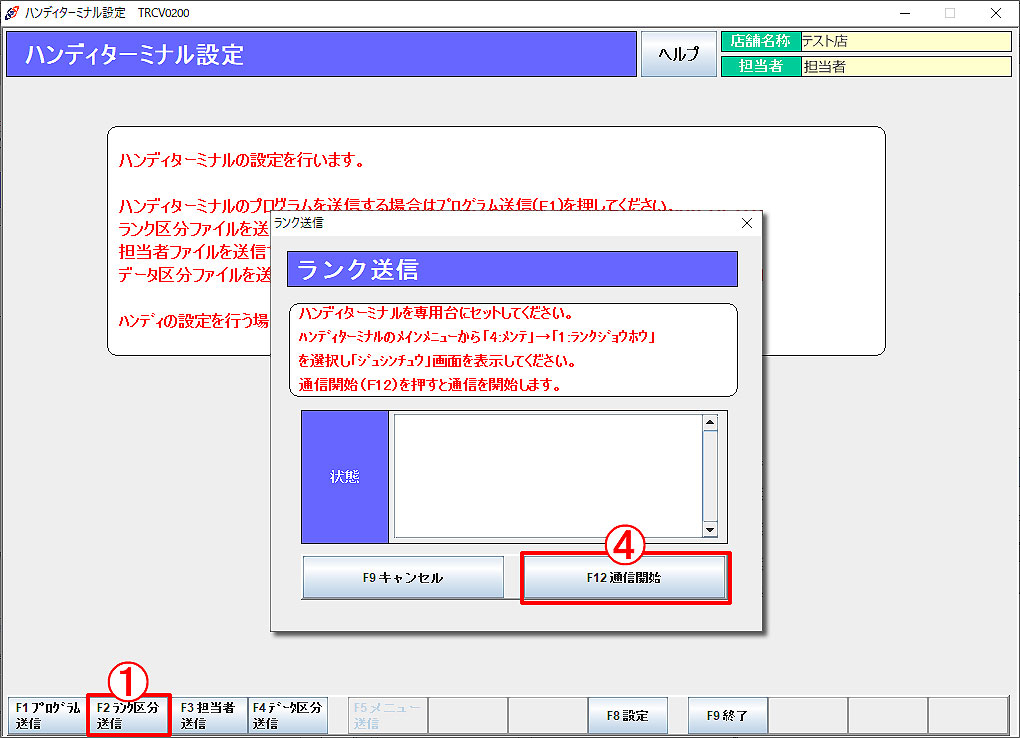Open F8 設定 settings
The width and height of the screenshot is (1020, 738).
[x=628, y=715]
